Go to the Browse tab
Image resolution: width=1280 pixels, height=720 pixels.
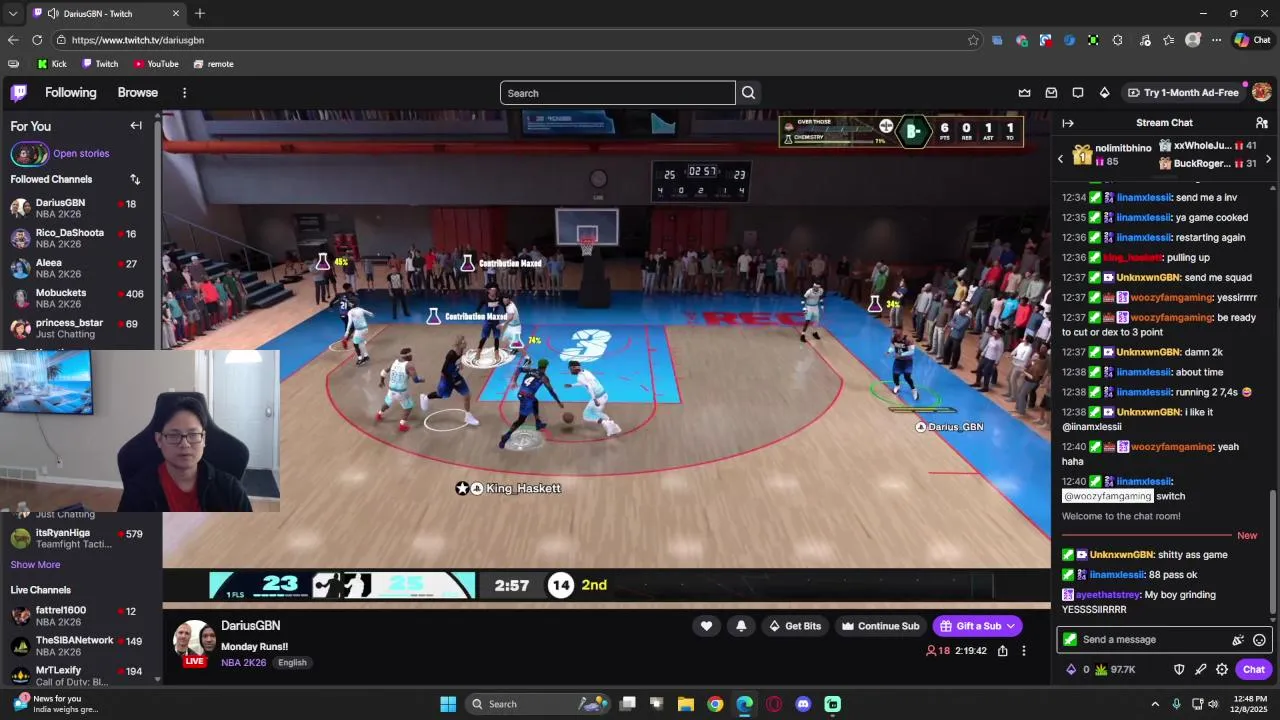click(x=138, y=93)
